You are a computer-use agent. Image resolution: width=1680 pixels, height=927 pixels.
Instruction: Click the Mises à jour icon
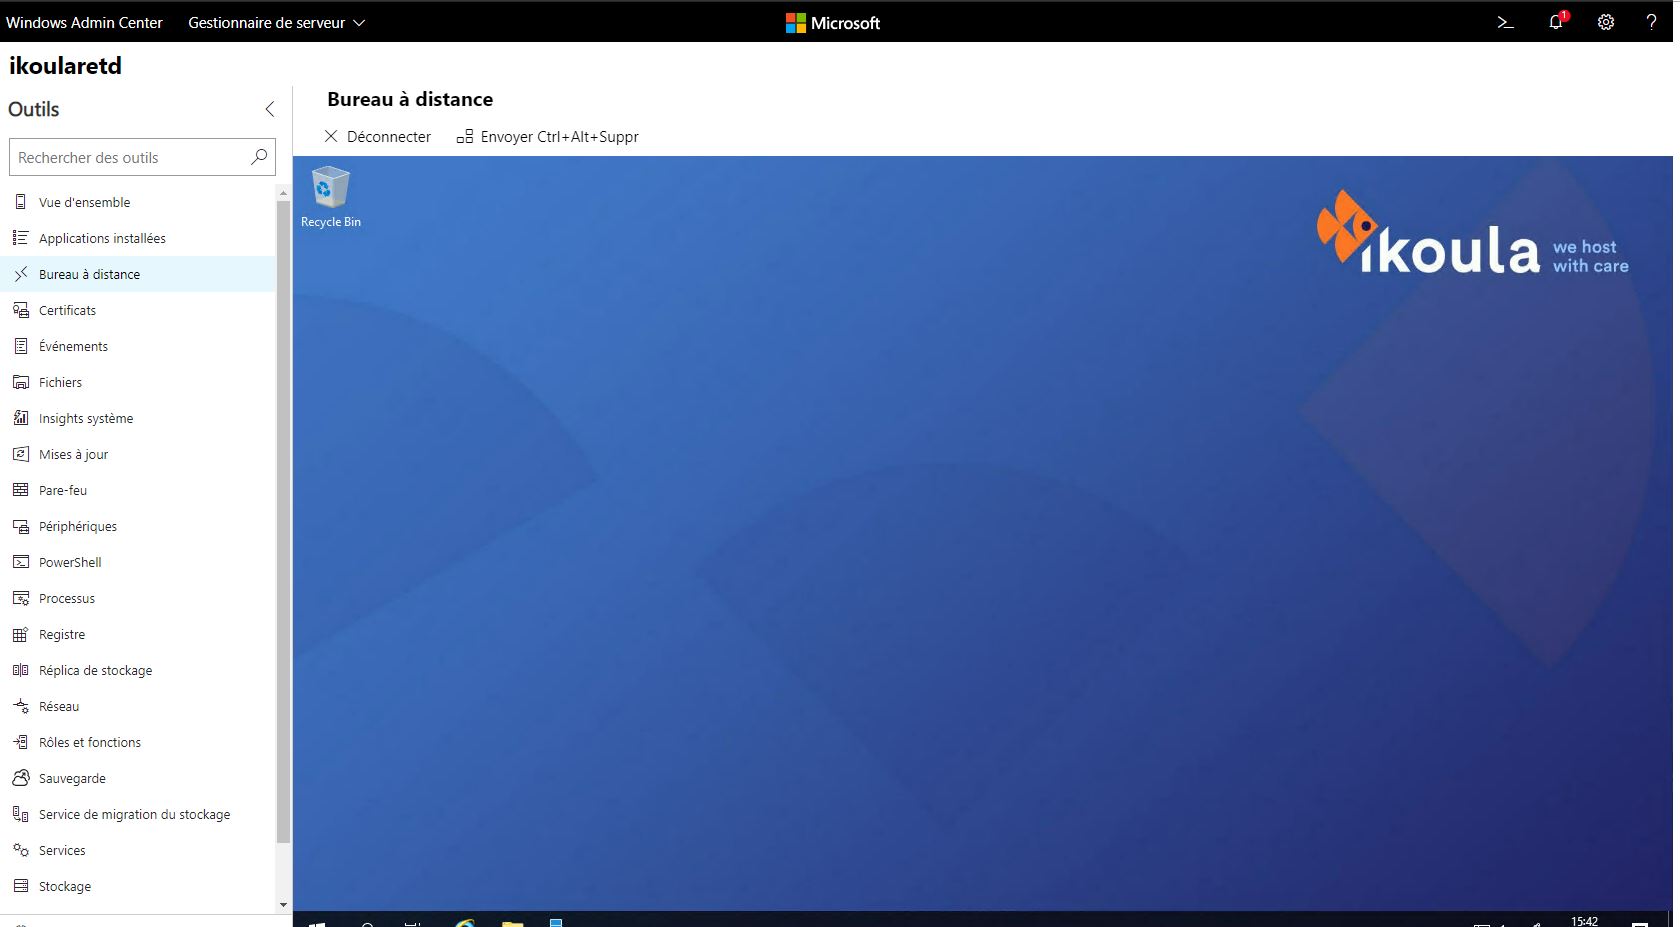(20, 454)
